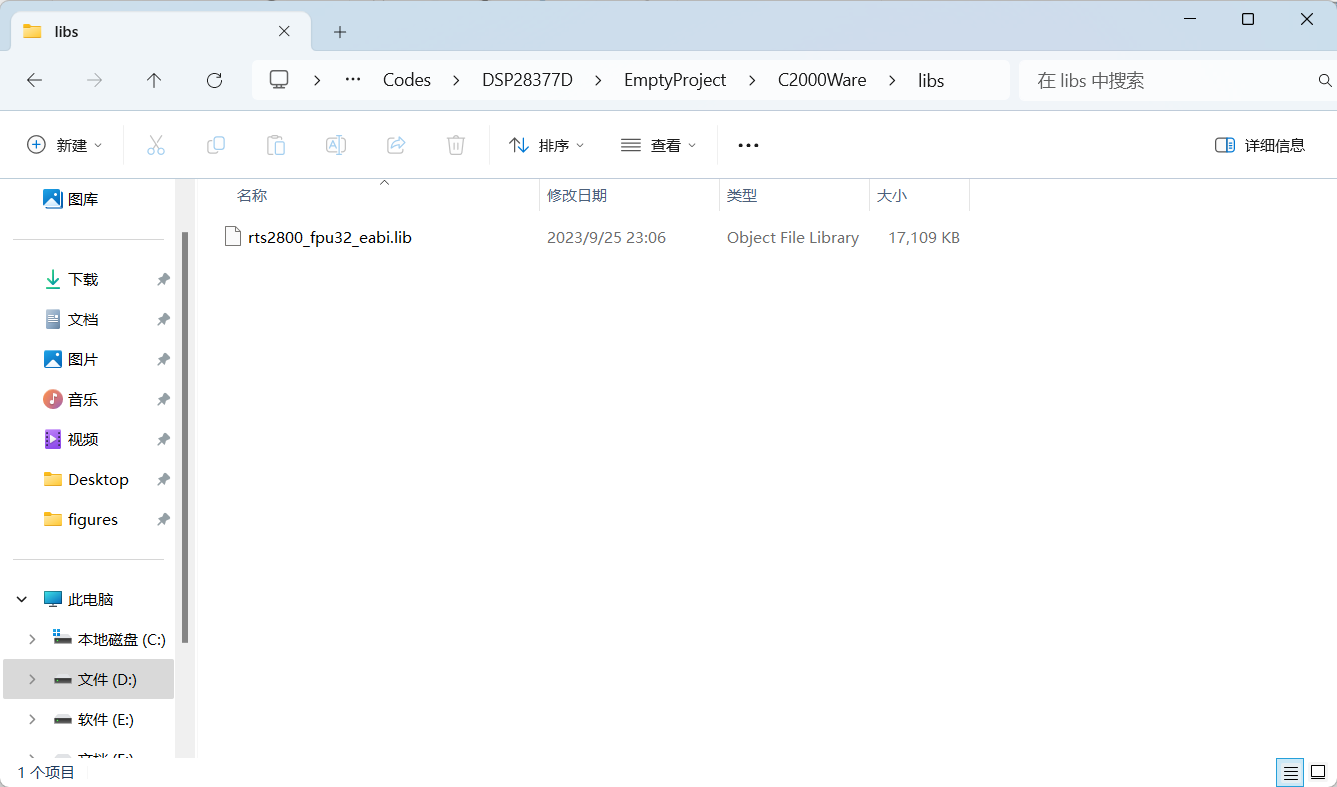Switch to details list view layout

point(1291,772)
